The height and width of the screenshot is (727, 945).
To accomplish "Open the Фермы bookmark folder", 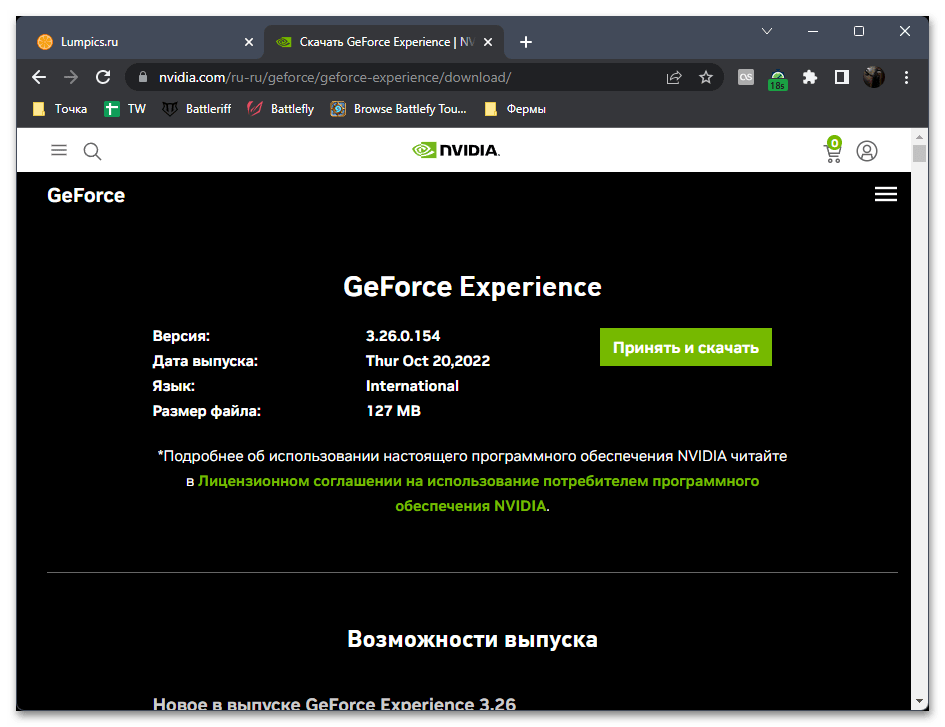I will 515,109.
